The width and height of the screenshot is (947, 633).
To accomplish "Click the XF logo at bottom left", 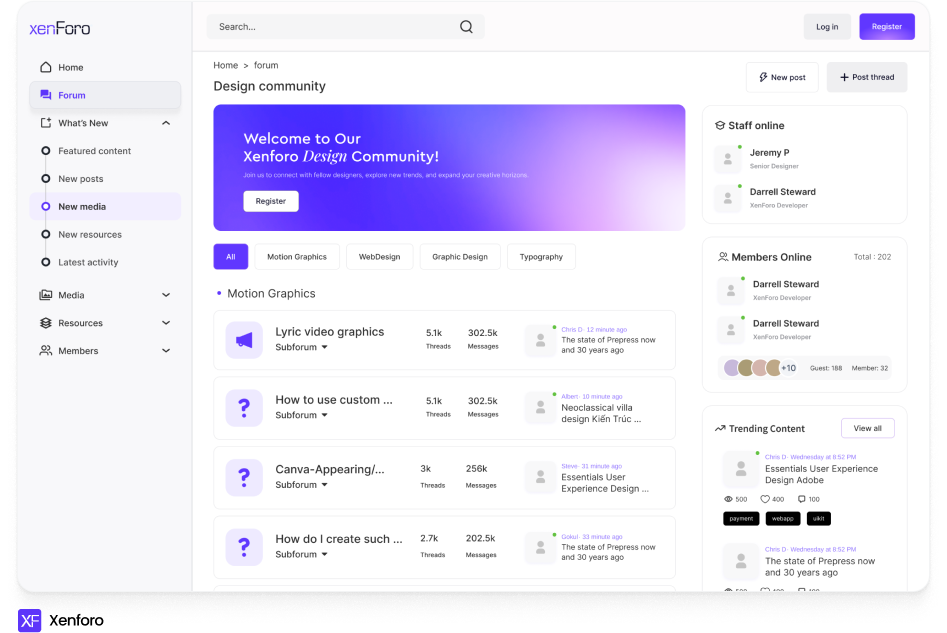I will [x=30, y=620].
